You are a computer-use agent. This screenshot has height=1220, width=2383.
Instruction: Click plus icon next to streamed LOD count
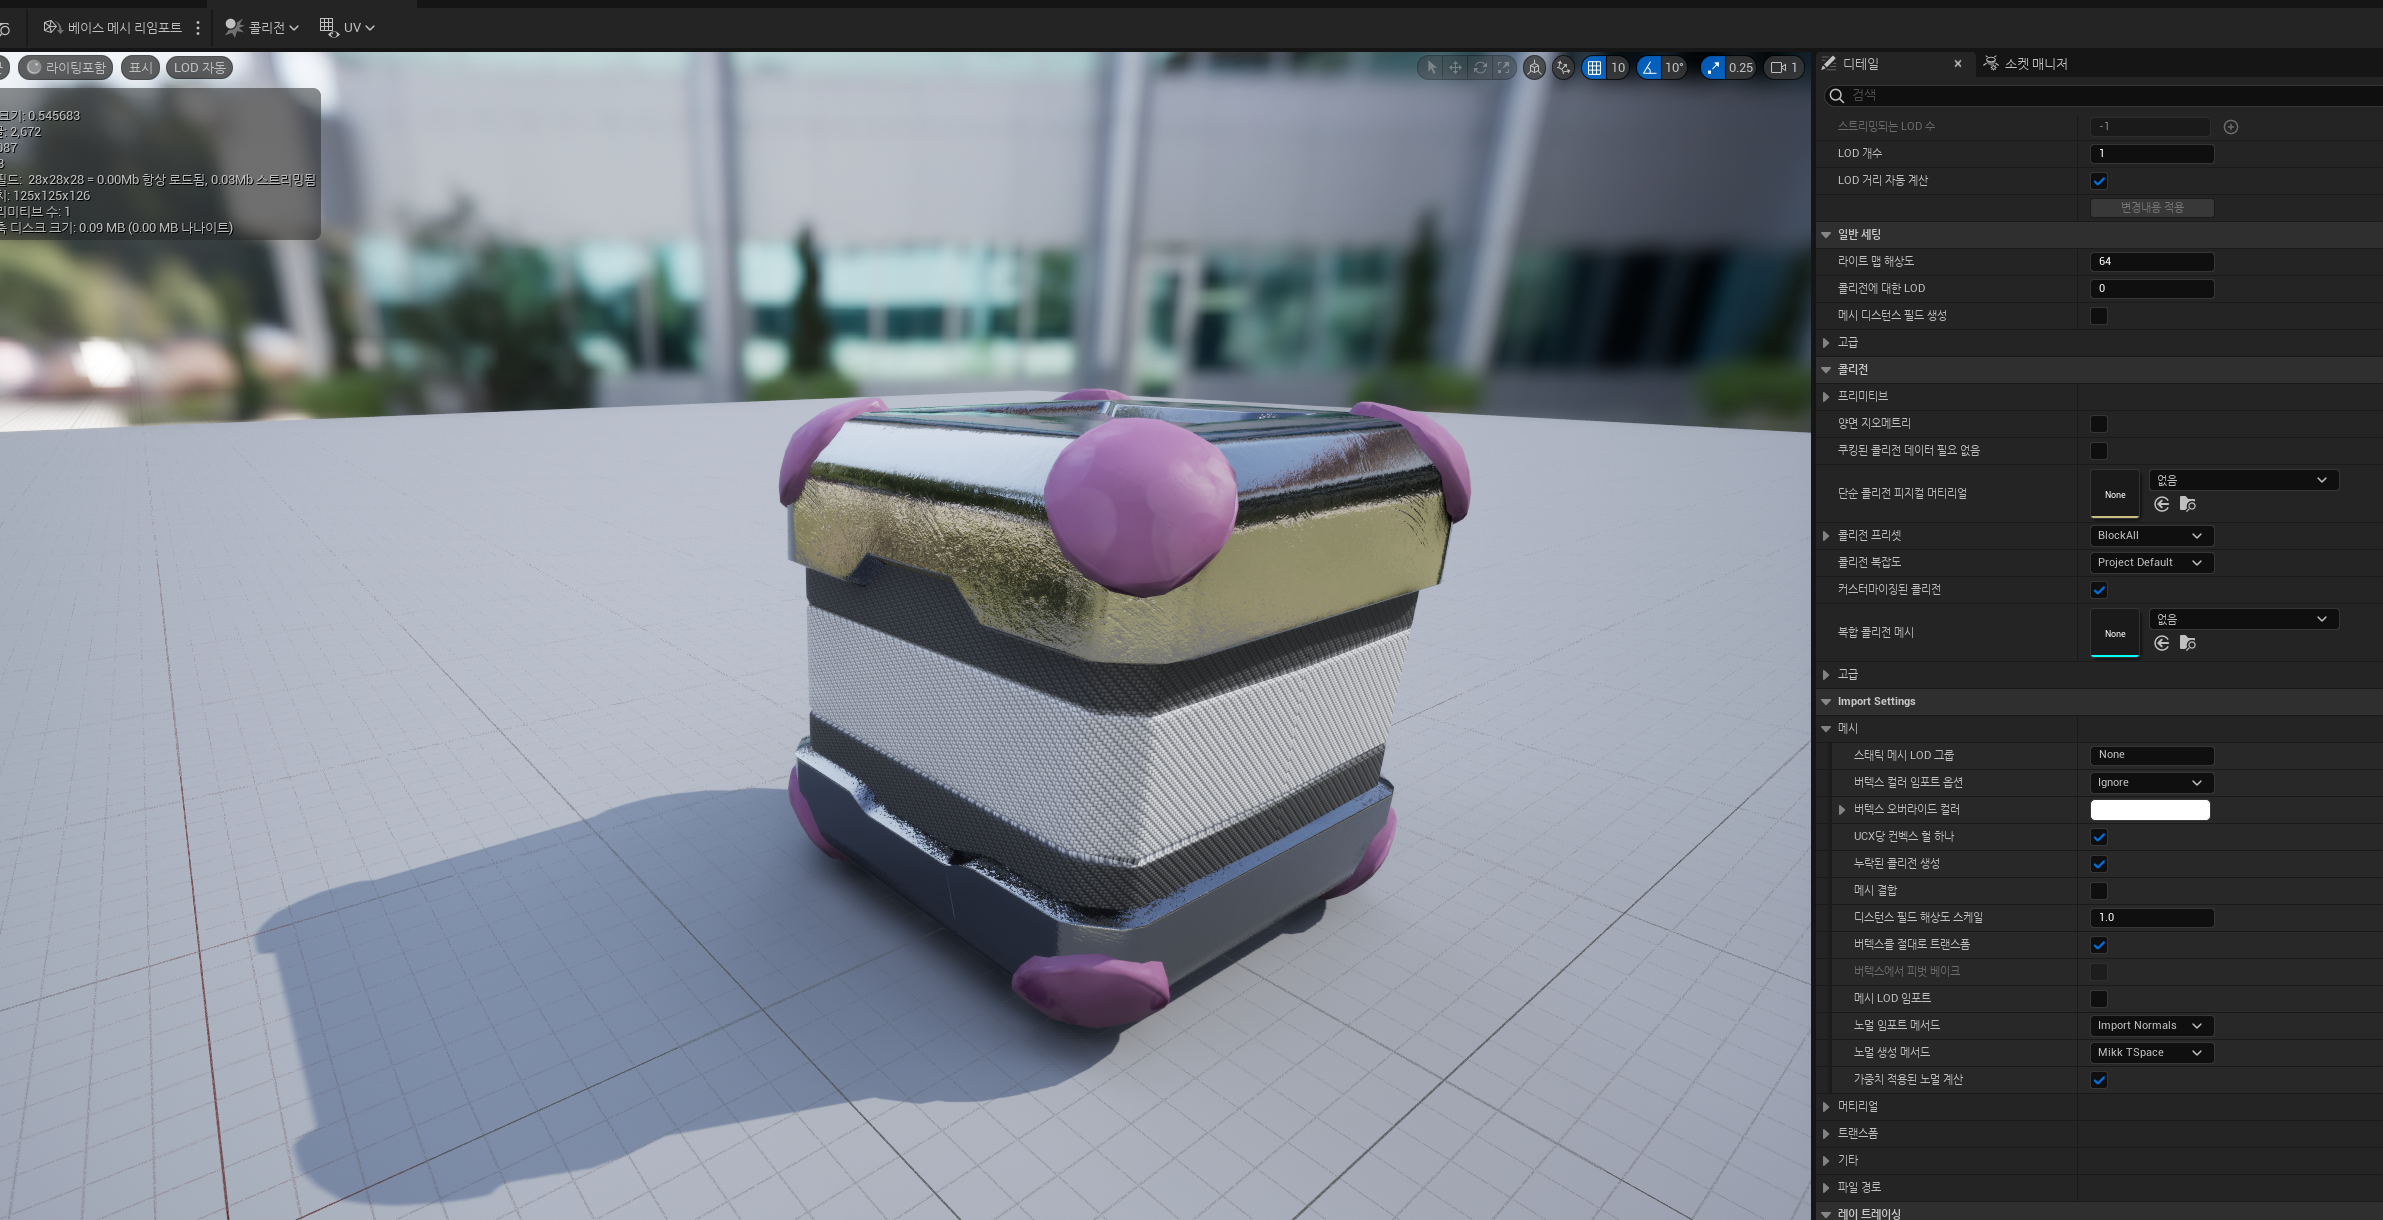click(x=2230, y=127)
